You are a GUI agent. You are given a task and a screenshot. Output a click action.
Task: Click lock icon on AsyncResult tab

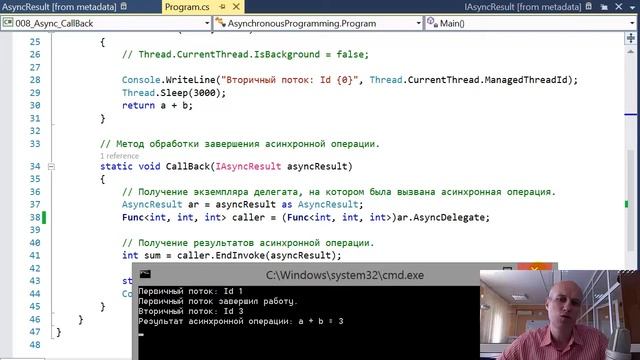124,7
